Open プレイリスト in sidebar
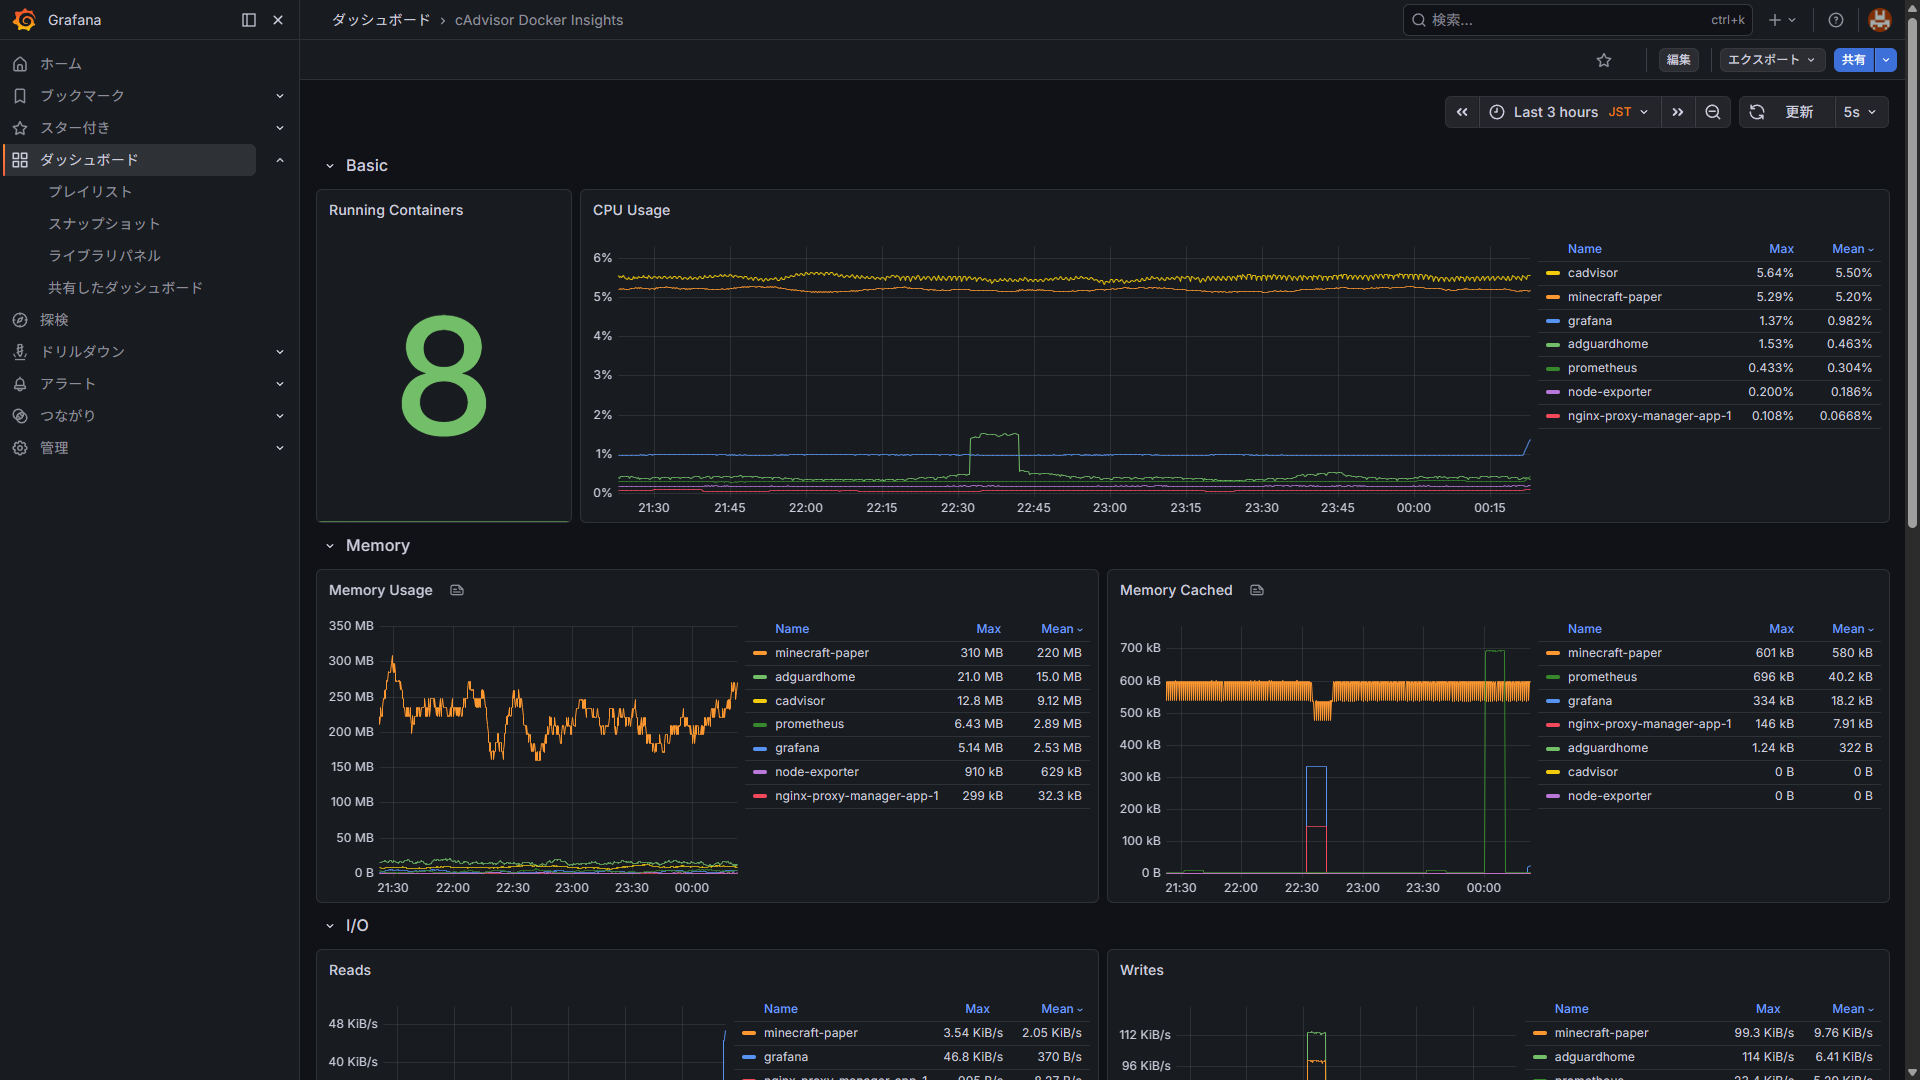This screenshot has height=1080, width=1920. pyautogui.click(x=90, y=192)
